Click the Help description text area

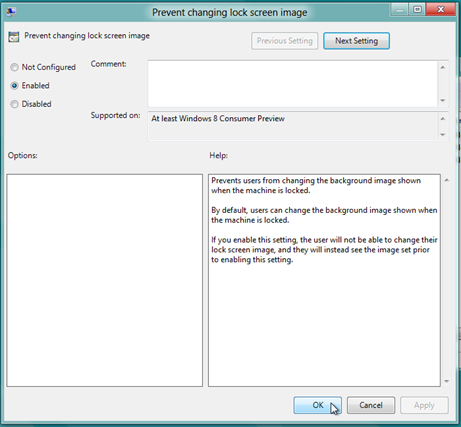[x=324, y=280]
